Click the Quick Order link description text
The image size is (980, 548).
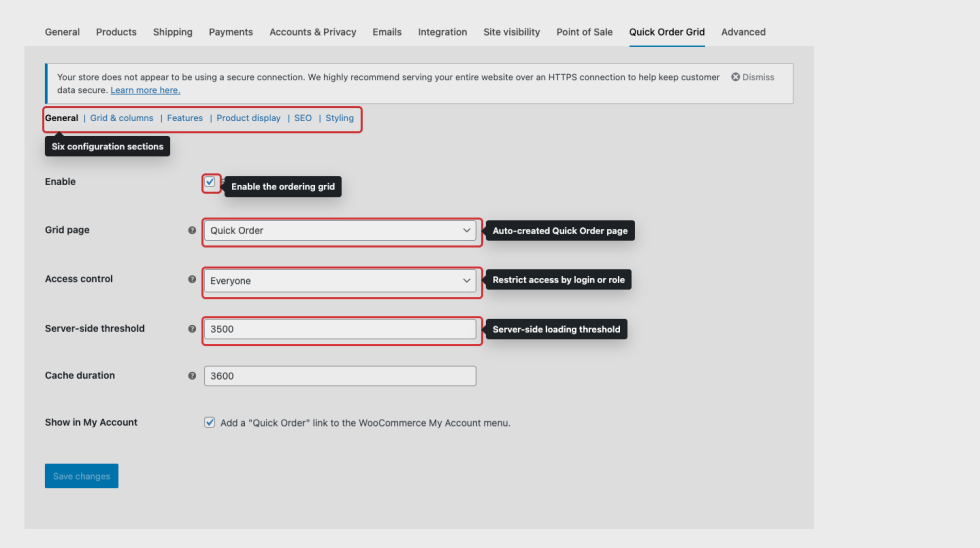[x=365, y=423]
